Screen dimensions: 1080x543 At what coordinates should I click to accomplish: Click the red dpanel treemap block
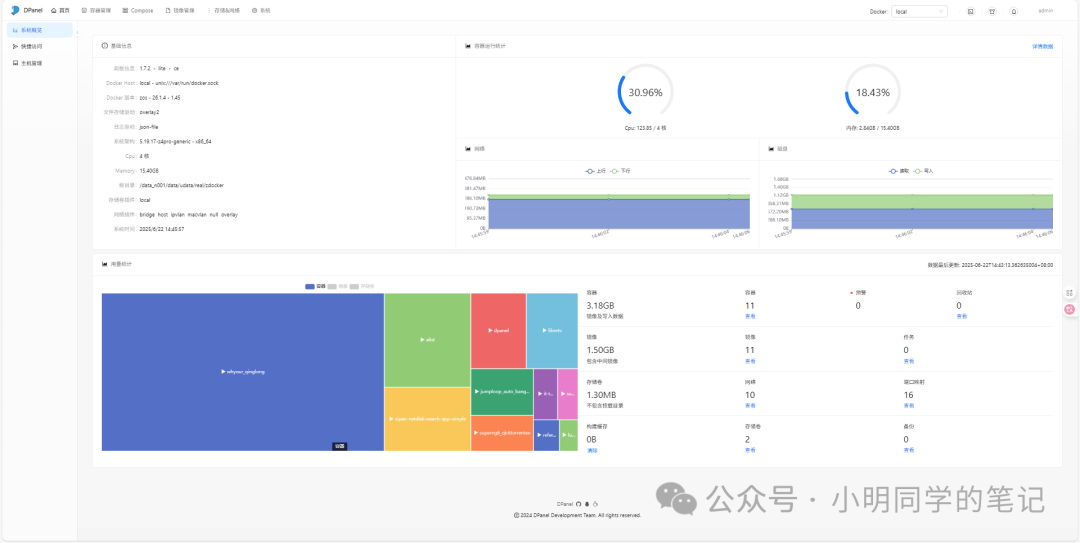tap(498, 331)
